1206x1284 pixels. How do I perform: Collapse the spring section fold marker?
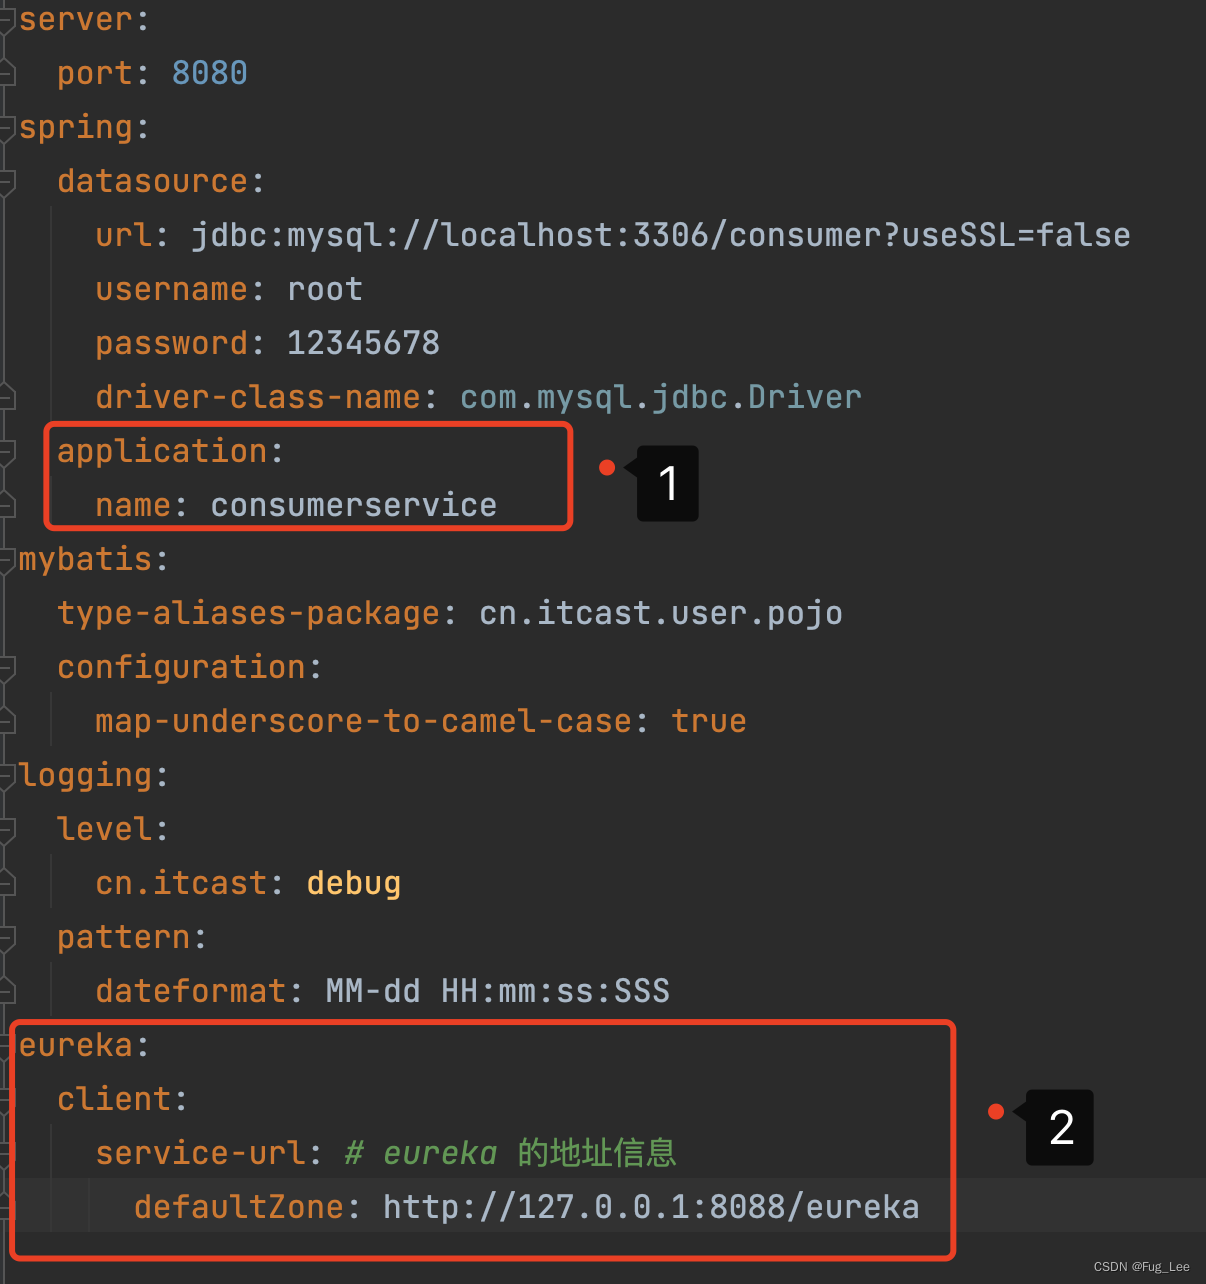tap(7, 128)
